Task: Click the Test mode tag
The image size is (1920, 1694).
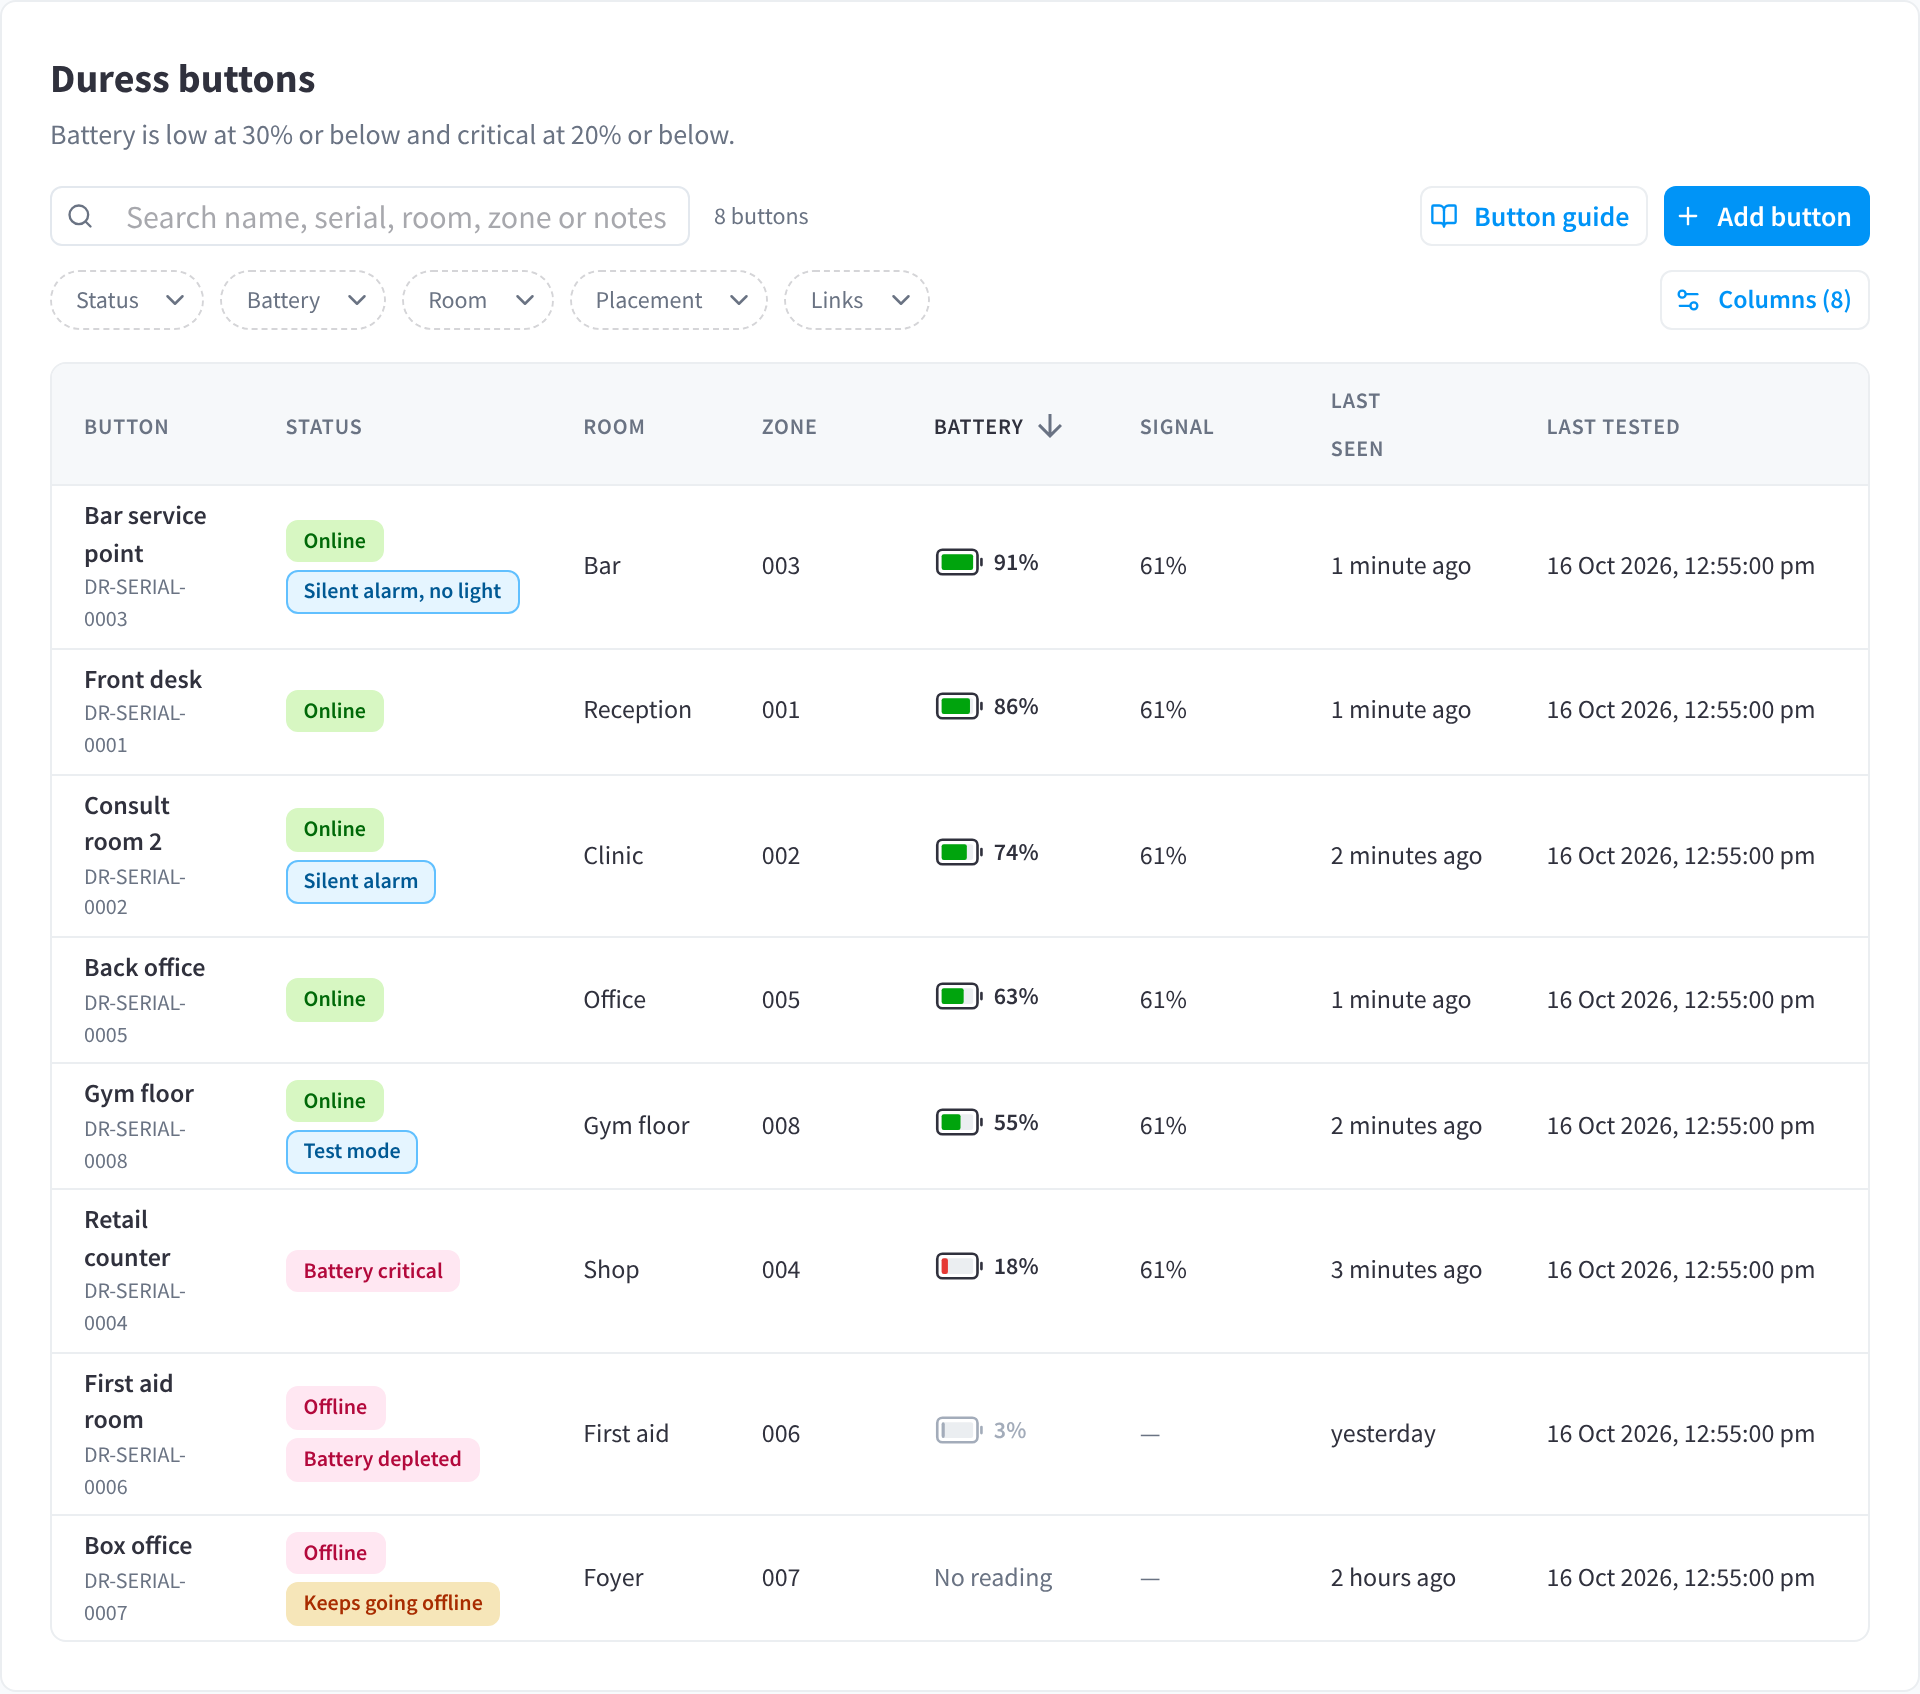Action: coord(352,1152)
